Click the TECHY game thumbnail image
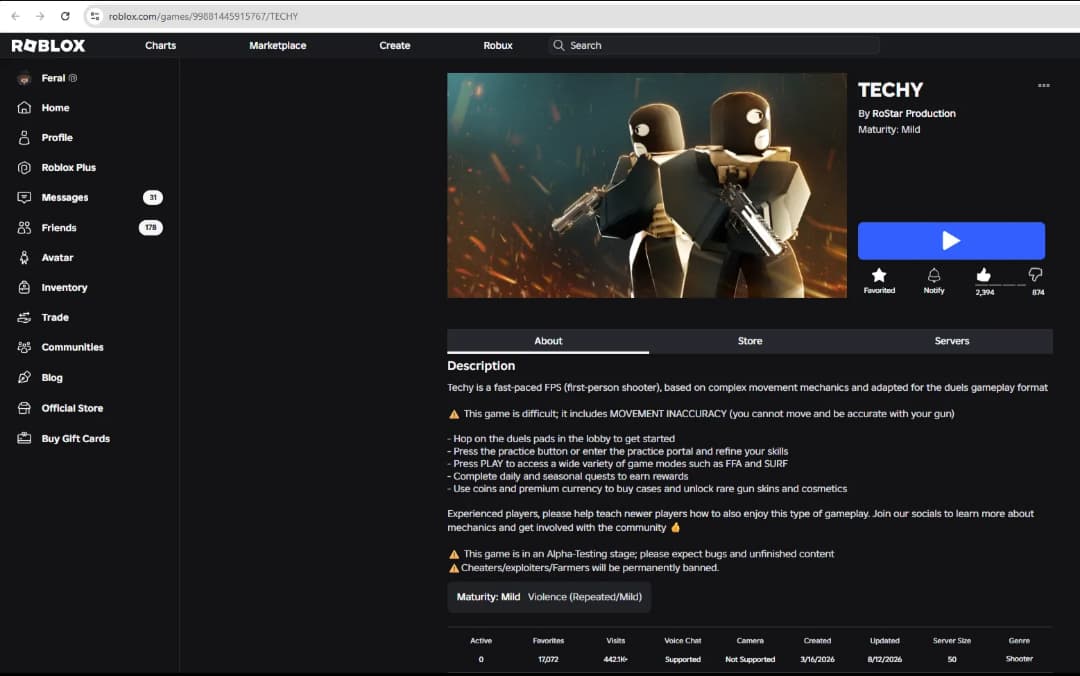The height and width of the screenshot is (676, 1080). 647,185
